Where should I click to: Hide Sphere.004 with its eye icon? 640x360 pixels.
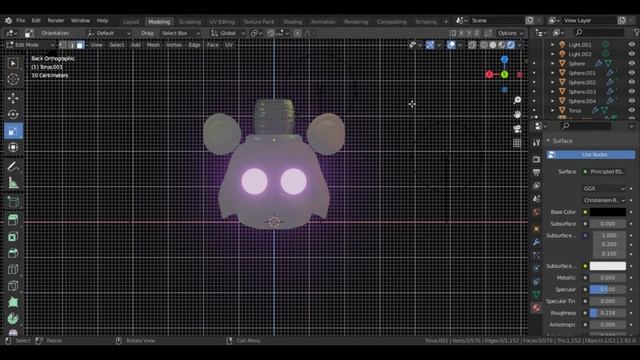click(631, 101)
